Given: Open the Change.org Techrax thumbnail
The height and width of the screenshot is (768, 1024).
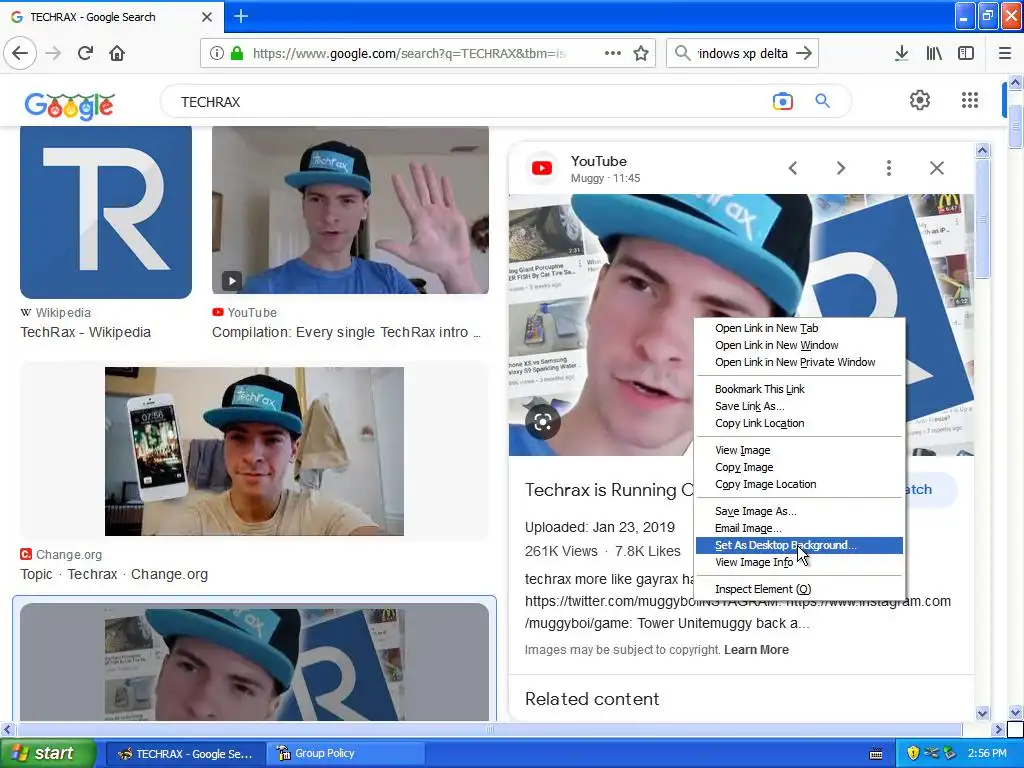Looking at the screenshot, I should (x=254, y=451).
